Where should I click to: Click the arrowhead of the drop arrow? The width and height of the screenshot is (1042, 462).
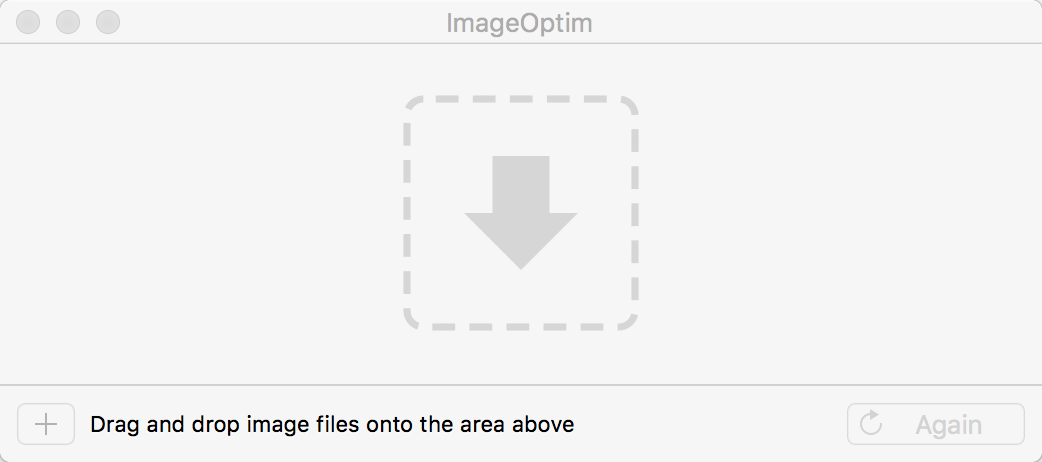point(521,245)
